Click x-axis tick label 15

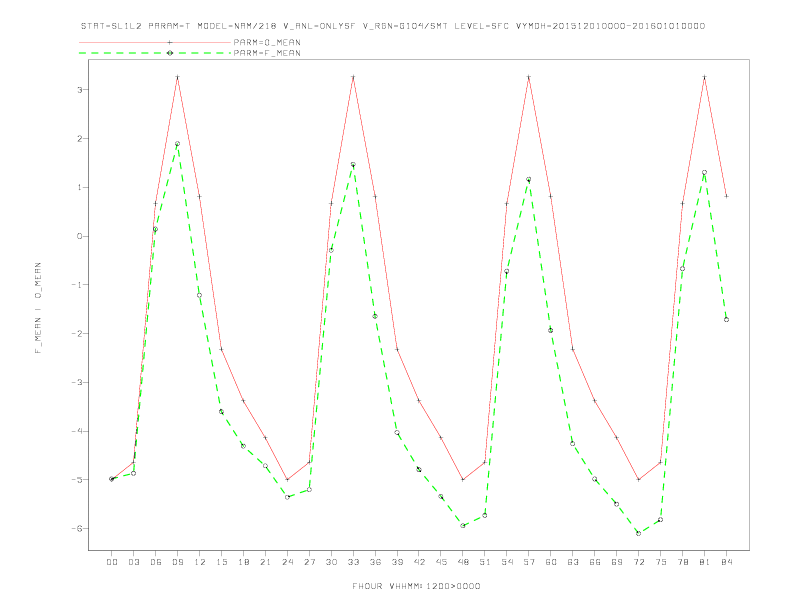tap(221, 562)
